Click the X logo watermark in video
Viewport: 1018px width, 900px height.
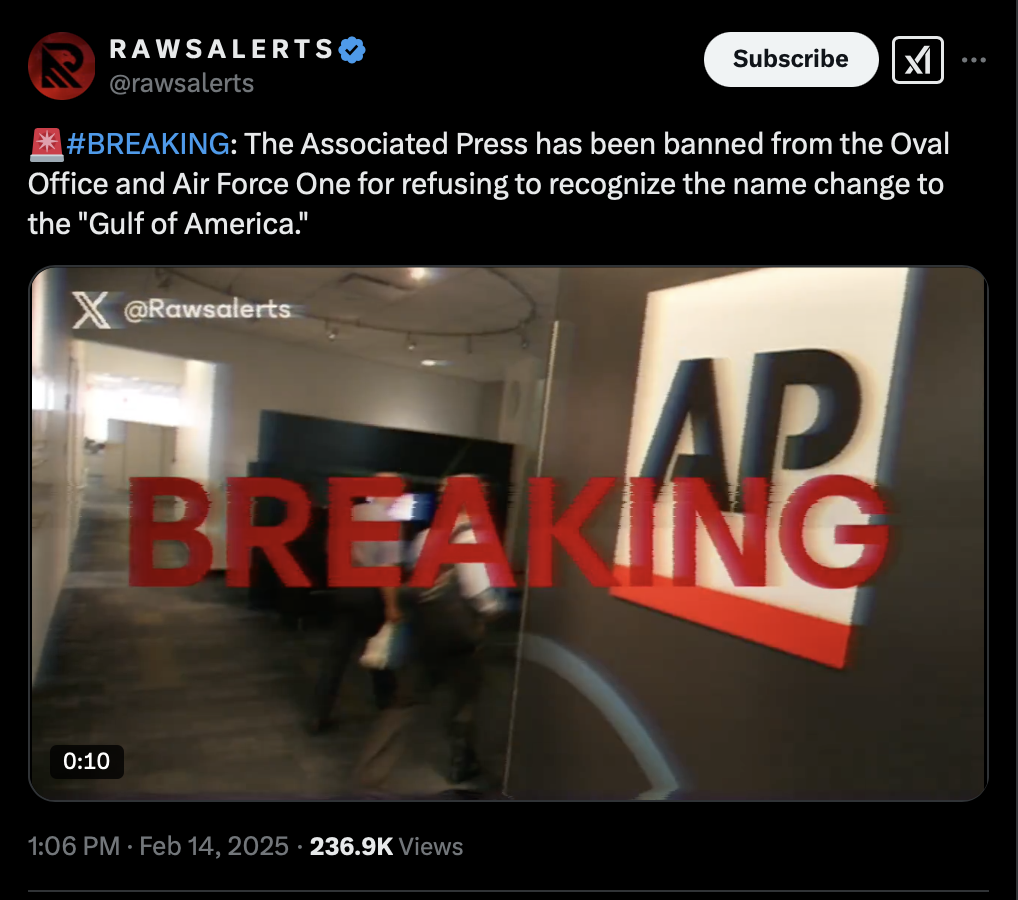pyautogui.click(x=91, y=310)
